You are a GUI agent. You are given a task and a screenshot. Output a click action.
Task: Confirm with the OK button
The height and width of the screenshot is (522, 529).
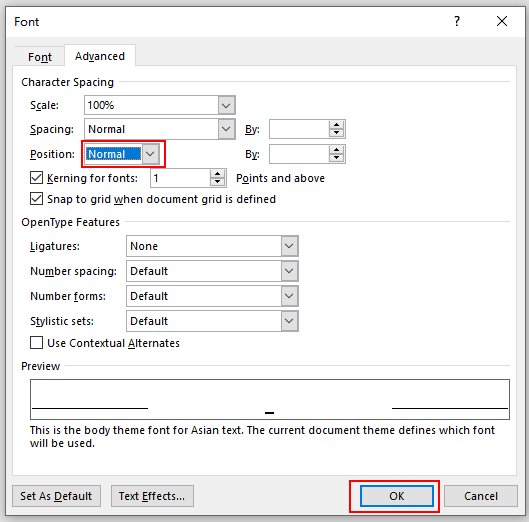pyautogui.click(x=396, y=496)
